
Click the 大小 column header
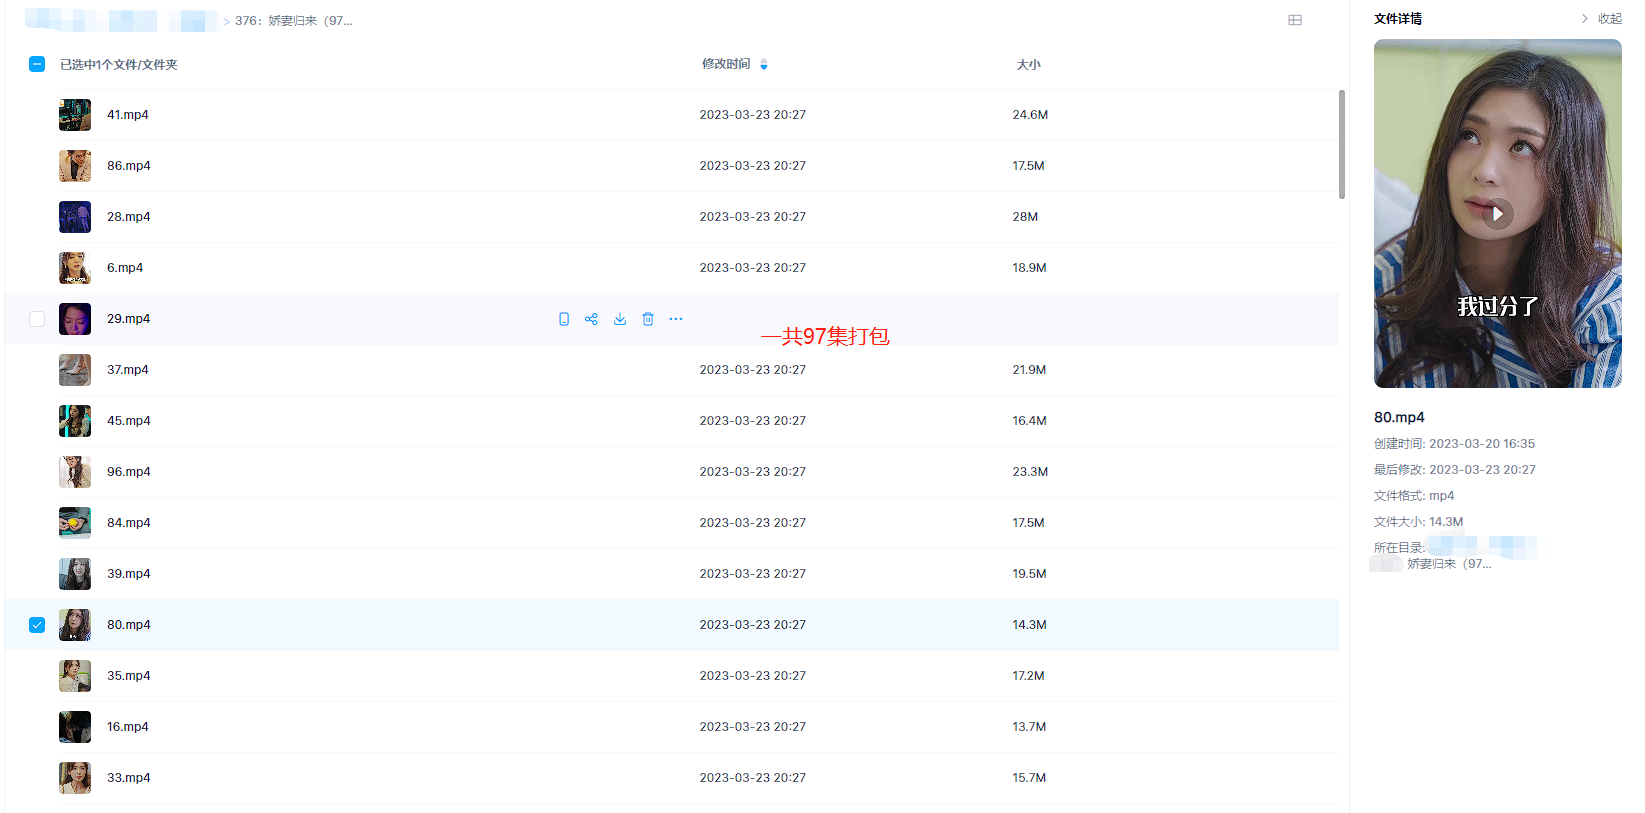[x=1028, y=64]
